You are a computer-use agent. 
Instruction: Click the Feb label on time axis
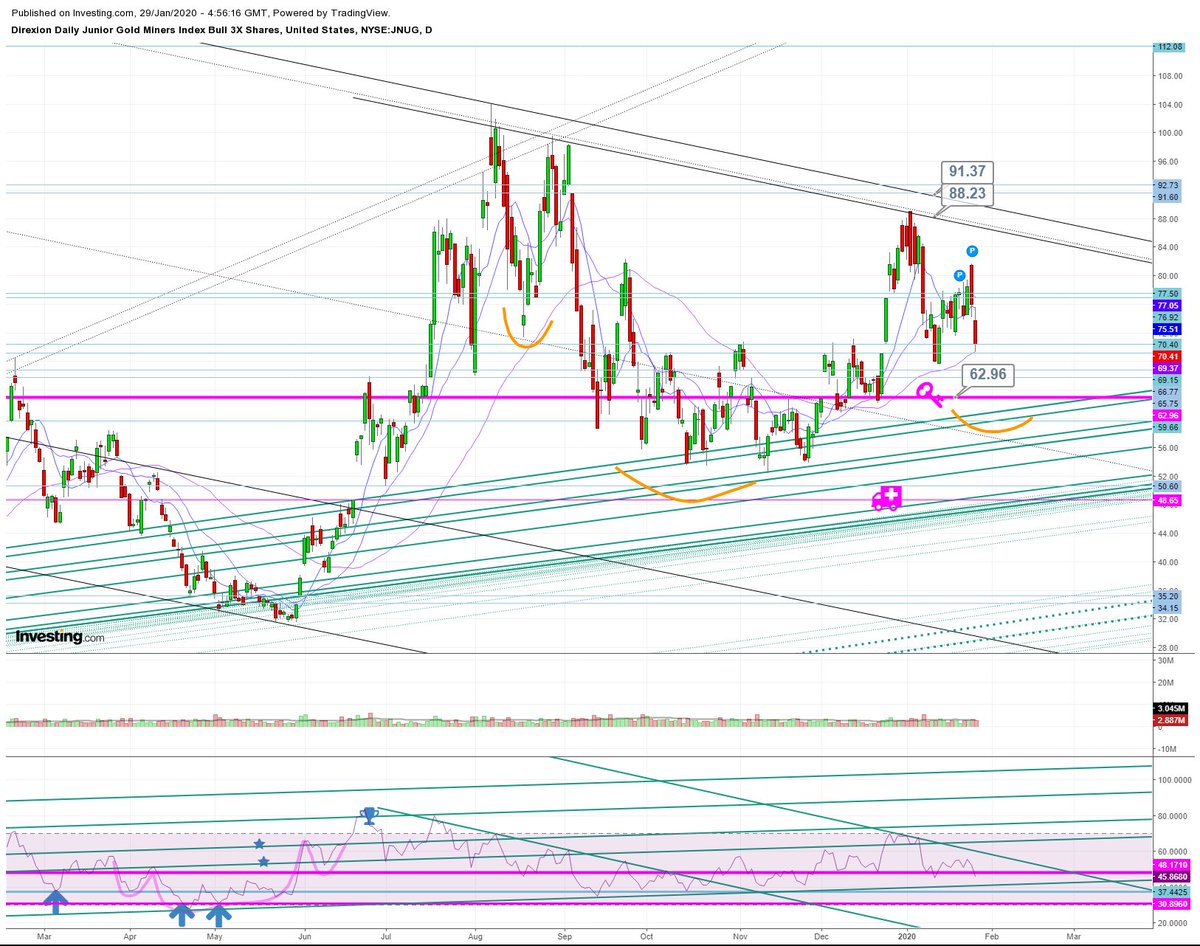pyautogui.click(x=991, y=939)
